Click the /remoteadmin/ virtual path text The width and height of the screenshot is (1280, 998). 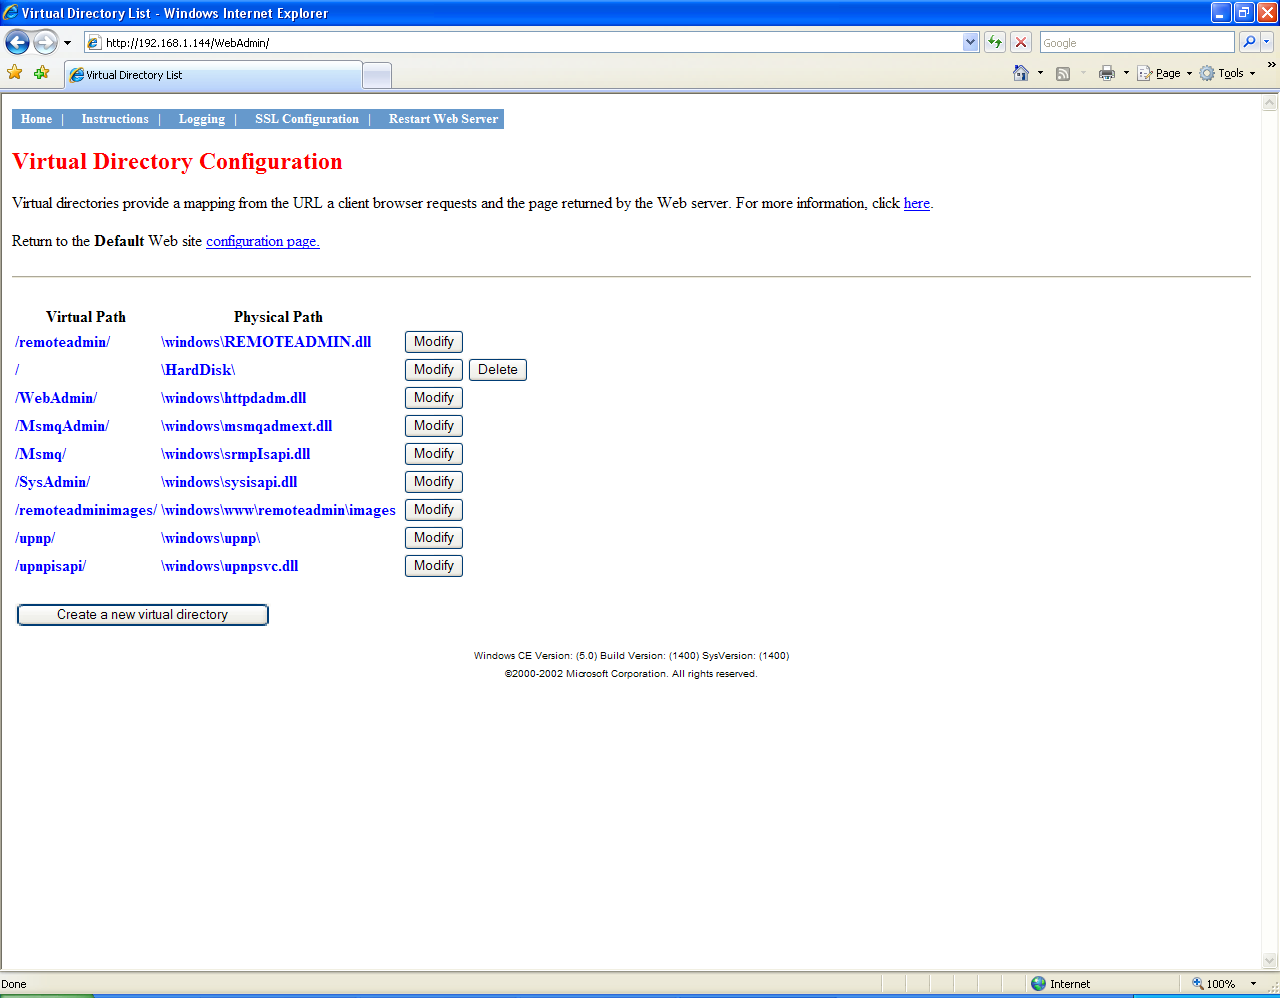coord(62,342)
